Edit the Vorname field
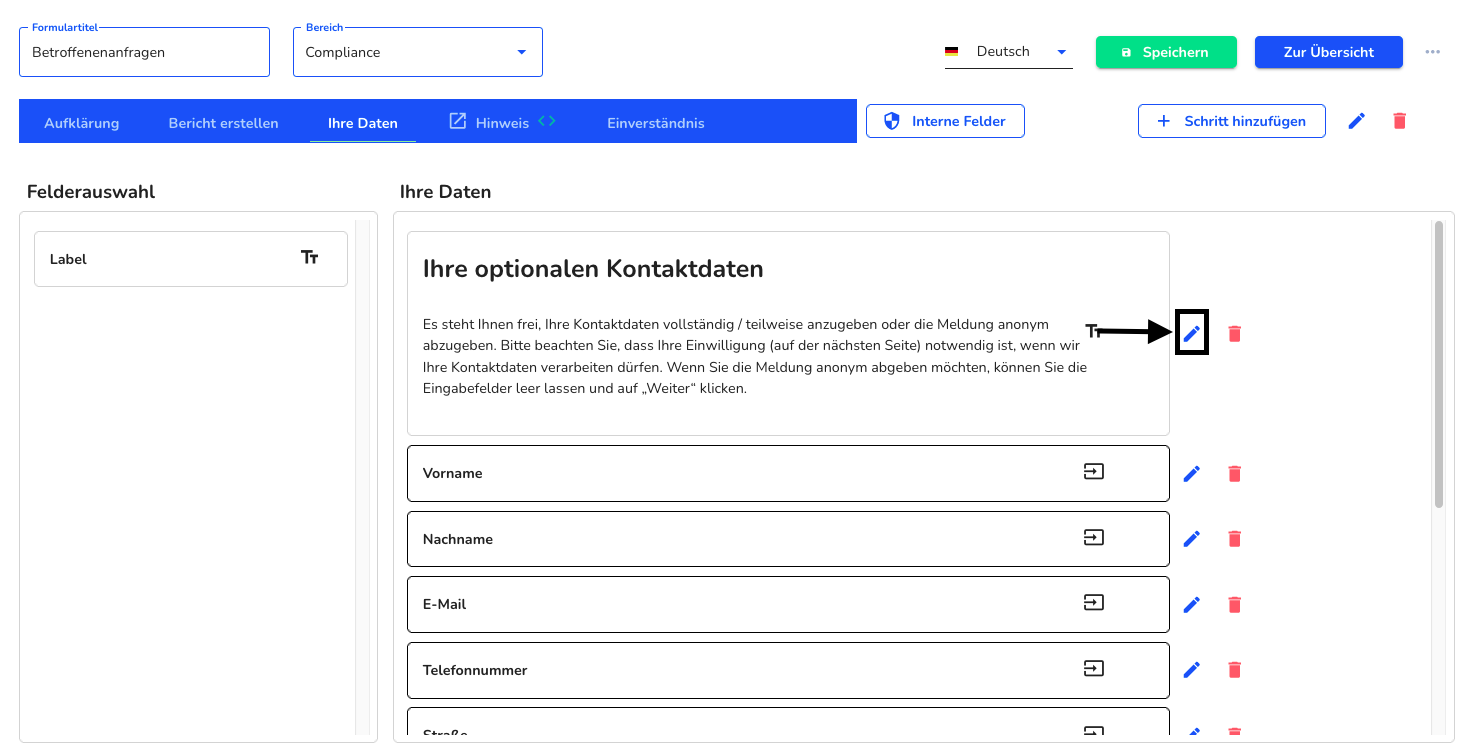The image size is (1470, 755). click(x=1191, y=474)
